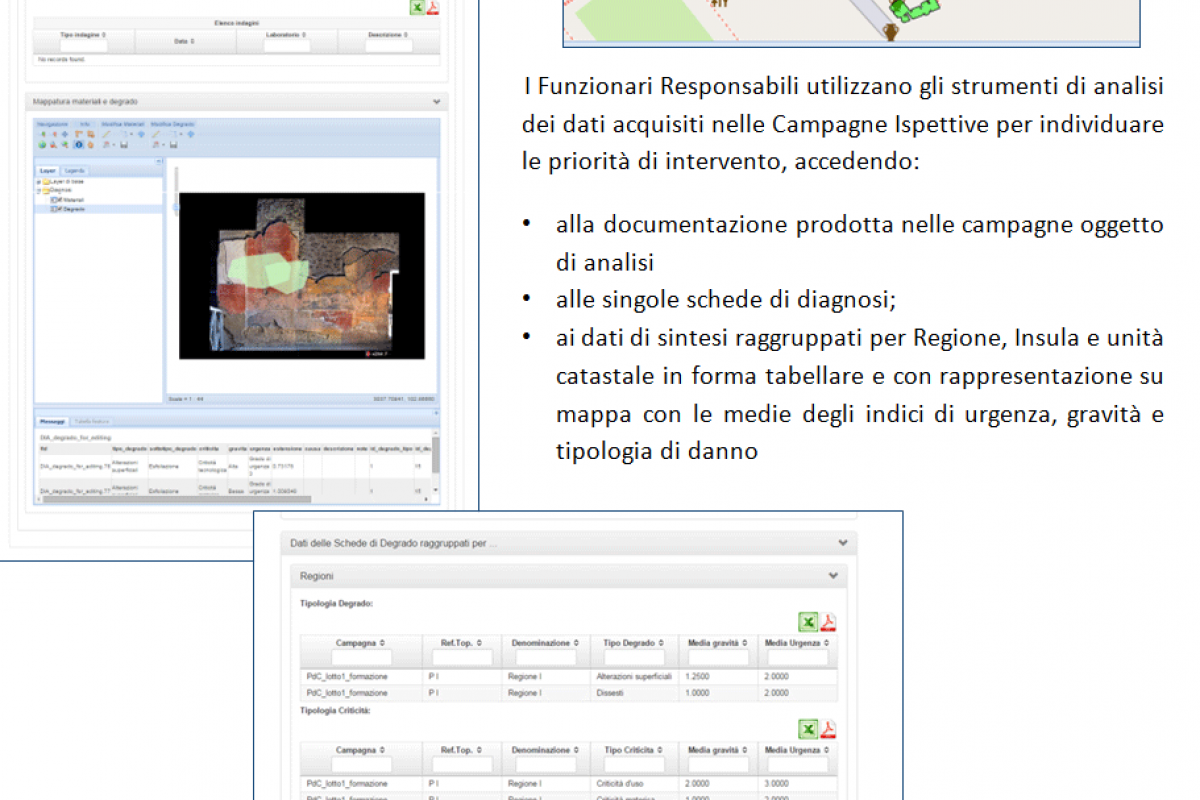Select the Materiali layer row in the tree
Viewport: 1200px width, 800px height.
pyautogui.click(x=100, y=200)
